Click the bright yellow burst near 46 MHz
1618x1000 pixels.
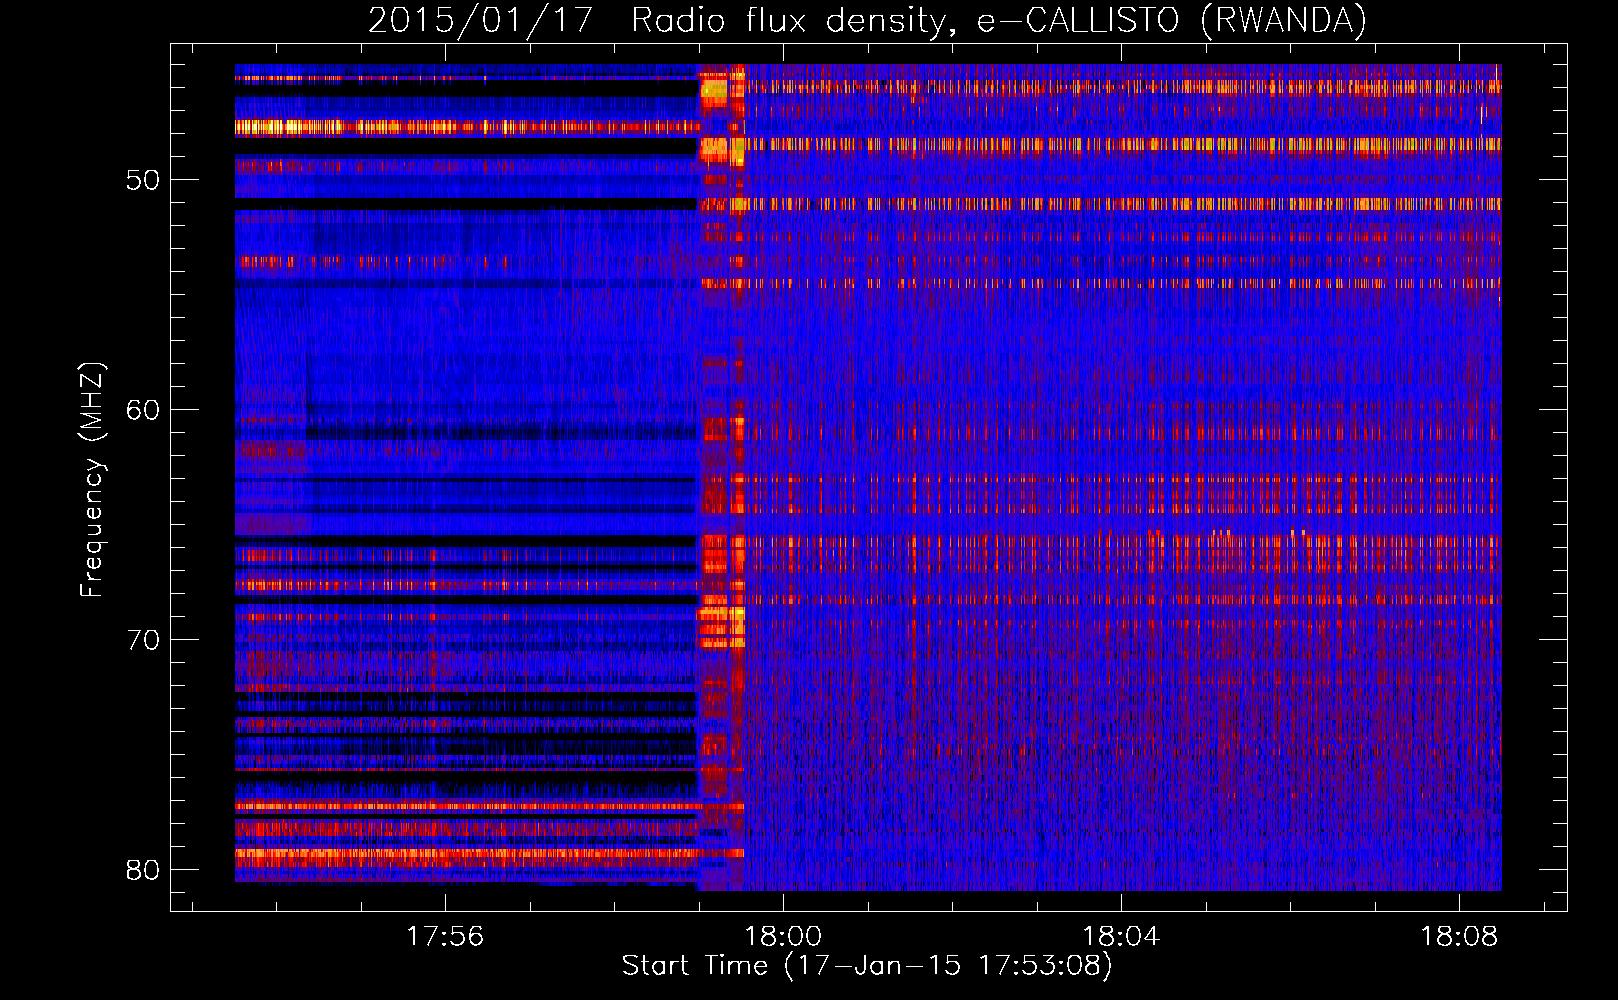point(714,91)
